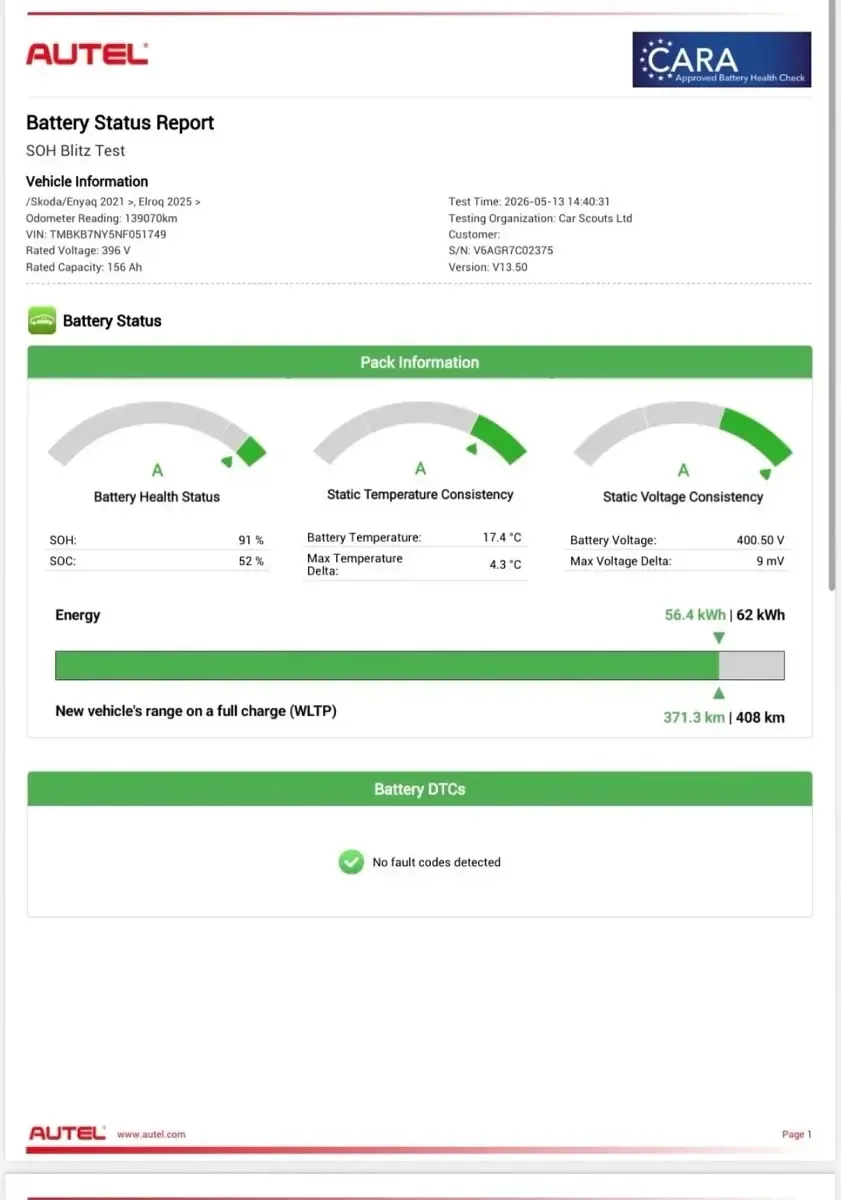Click the Pack Information header
Screen dimensions: 841x1200
420,362
